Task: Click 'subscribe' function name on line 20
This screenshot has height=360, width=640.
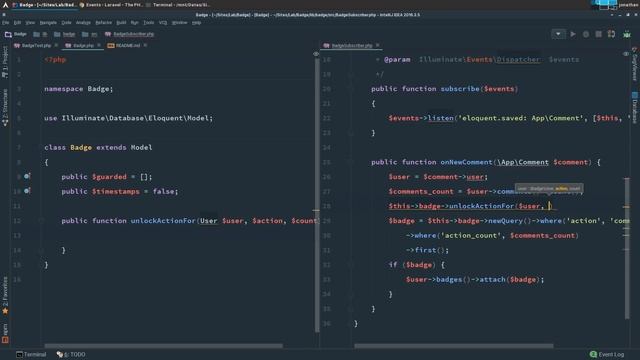Action: pyautogui.click(x=460, y=89)
